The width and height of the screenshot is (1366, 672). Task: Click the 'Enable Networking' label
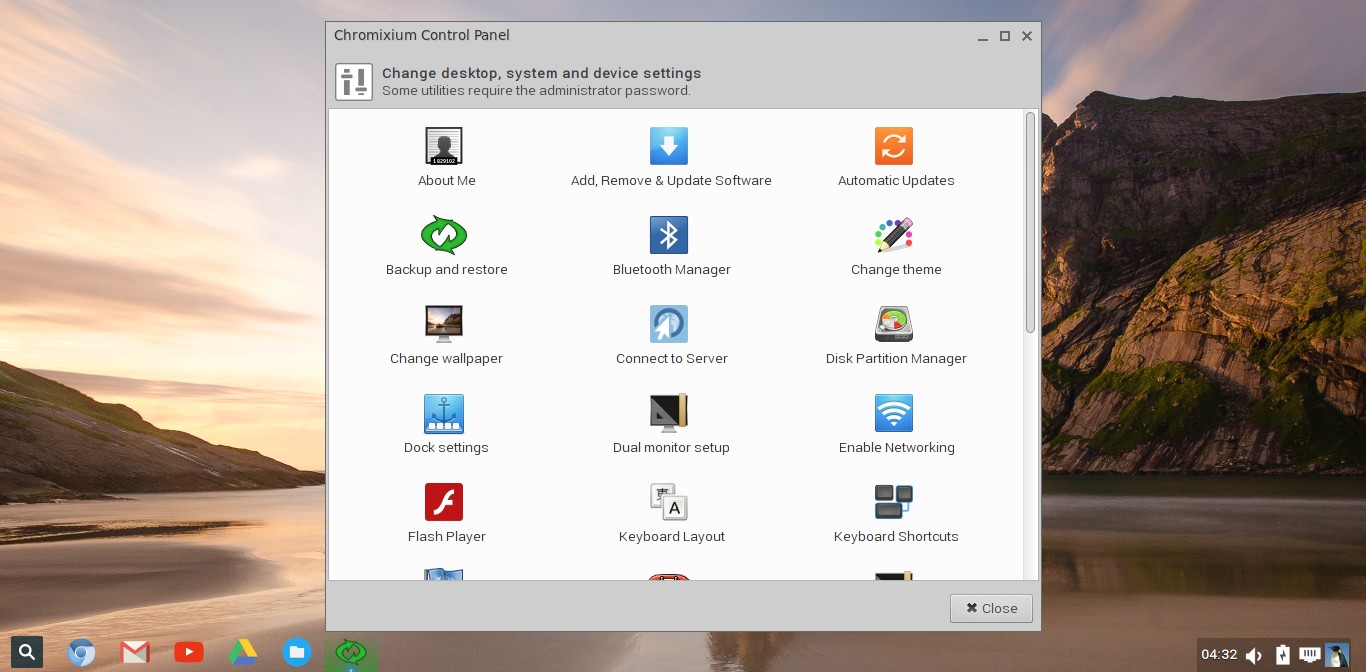tap(897, 448)
